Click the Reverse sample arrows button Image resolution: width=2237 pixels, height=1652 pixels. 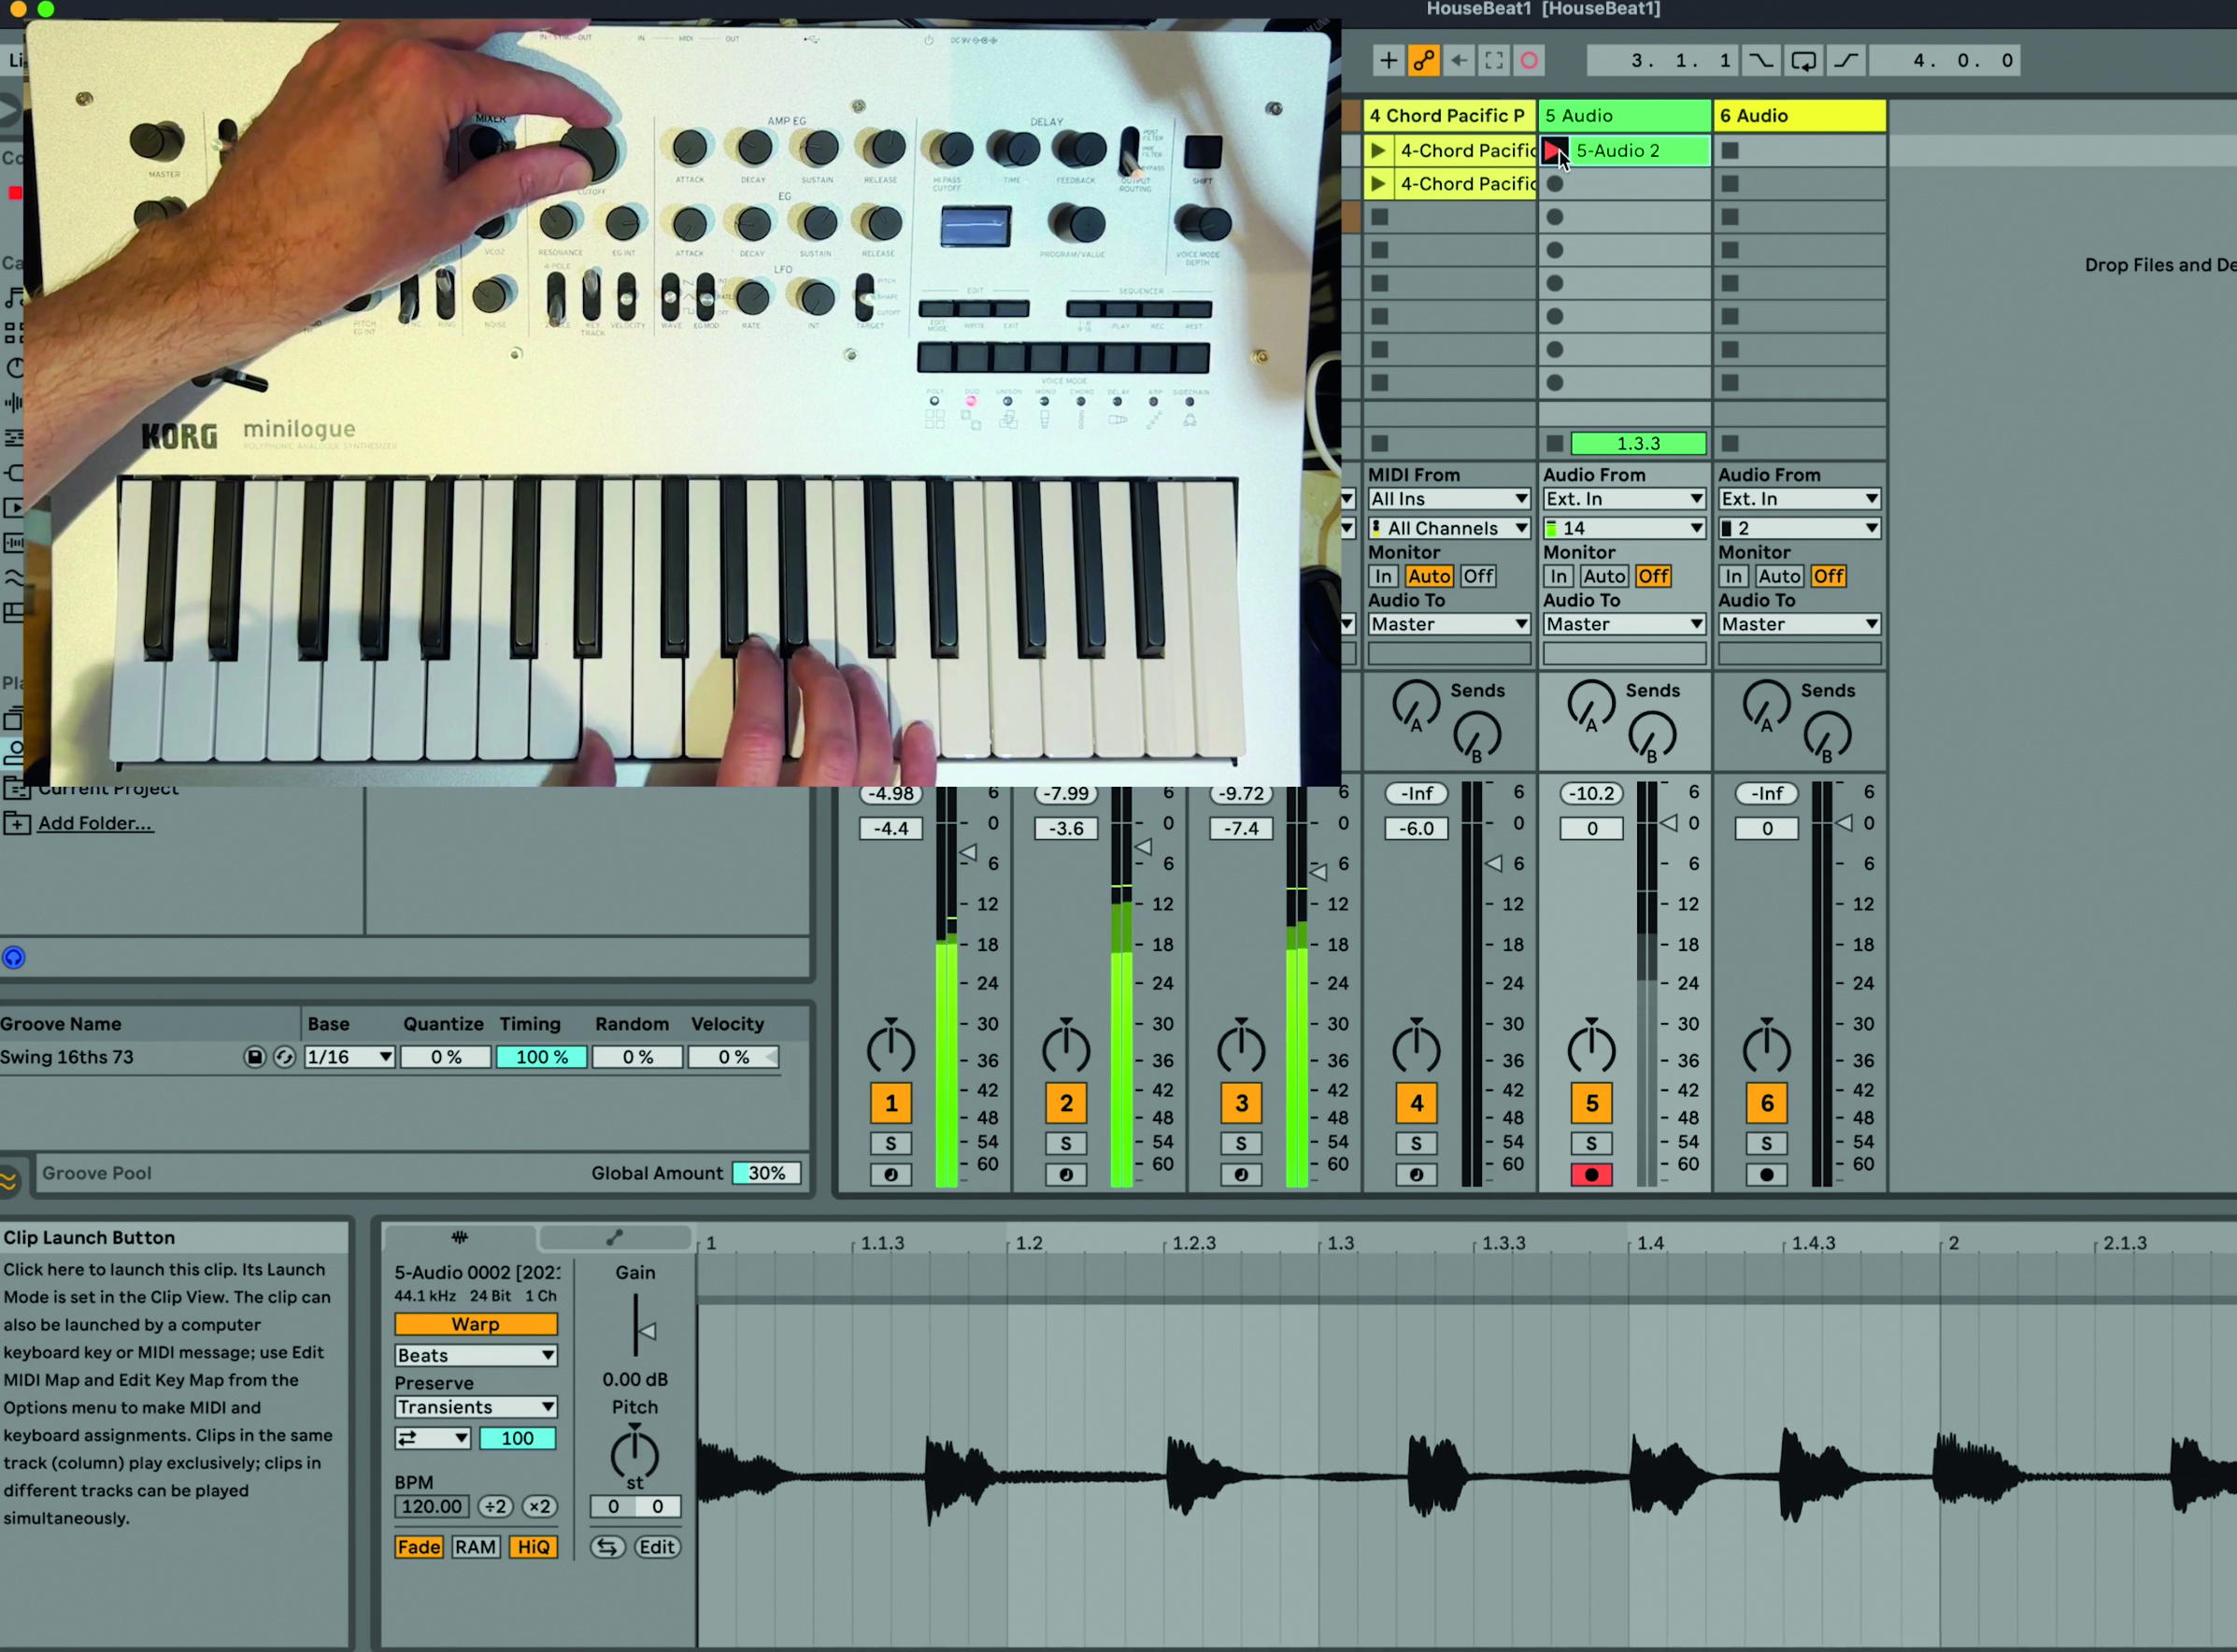[607, 1547]
